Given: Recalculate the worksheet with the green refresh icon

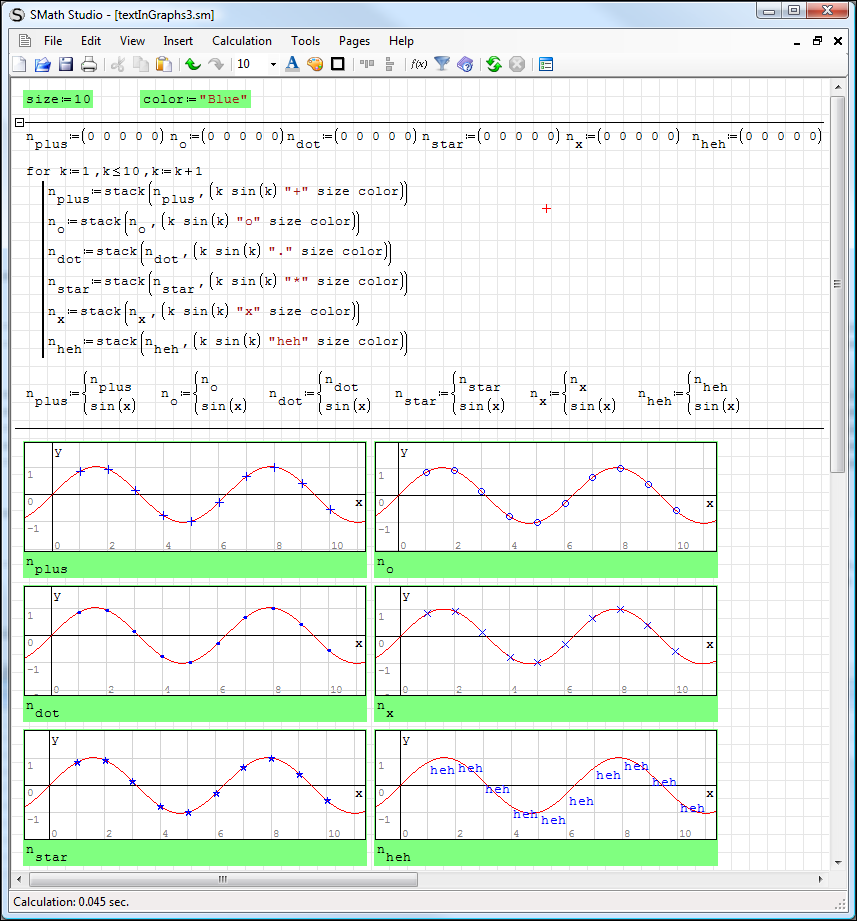Looking at the screenshot, I should tap(494, 65).
